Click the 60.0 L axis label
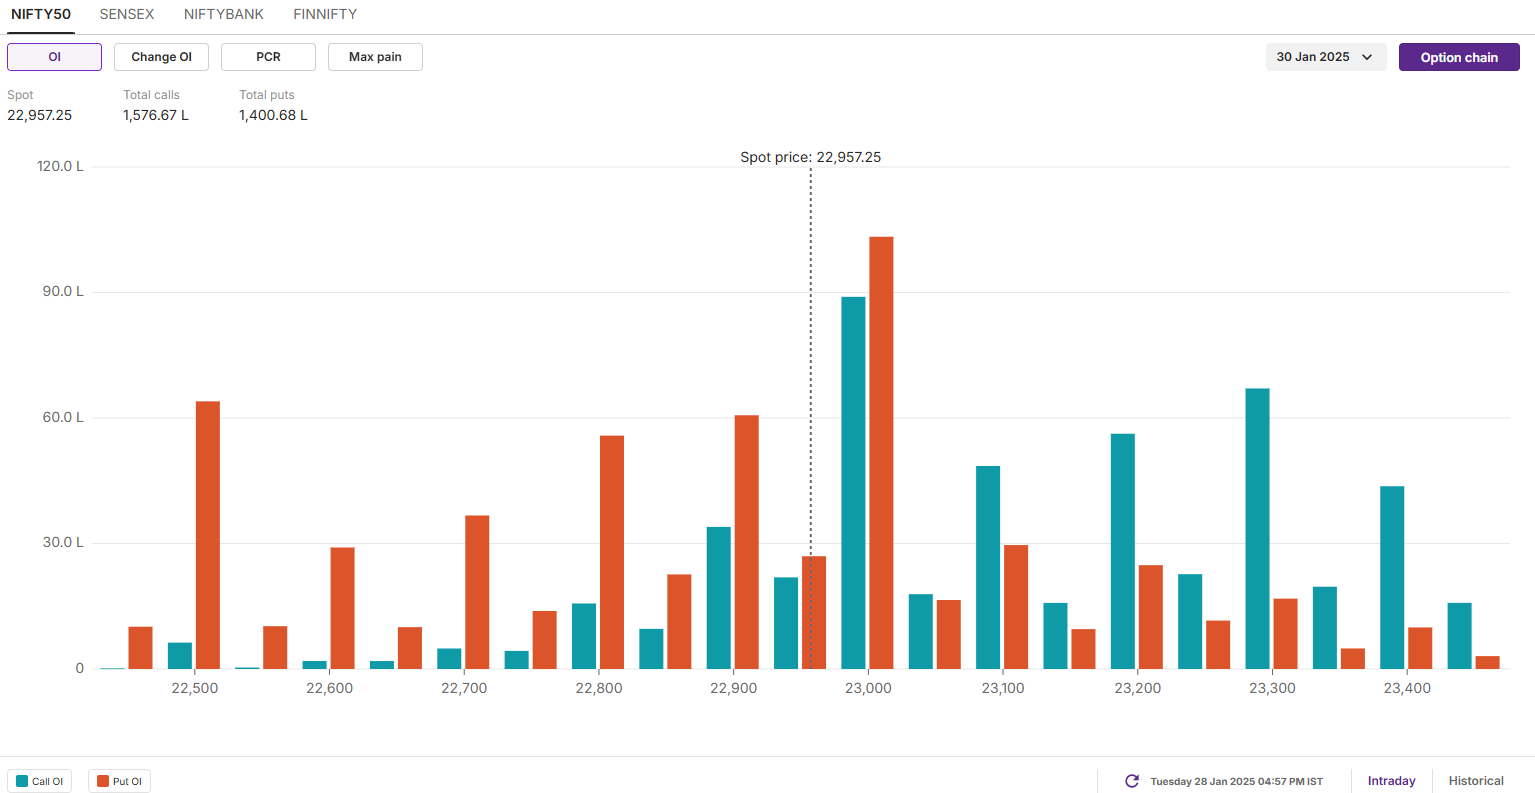The height and width of the screenshot is (793, 1535). pyautogui.click(x=63, y=417)
